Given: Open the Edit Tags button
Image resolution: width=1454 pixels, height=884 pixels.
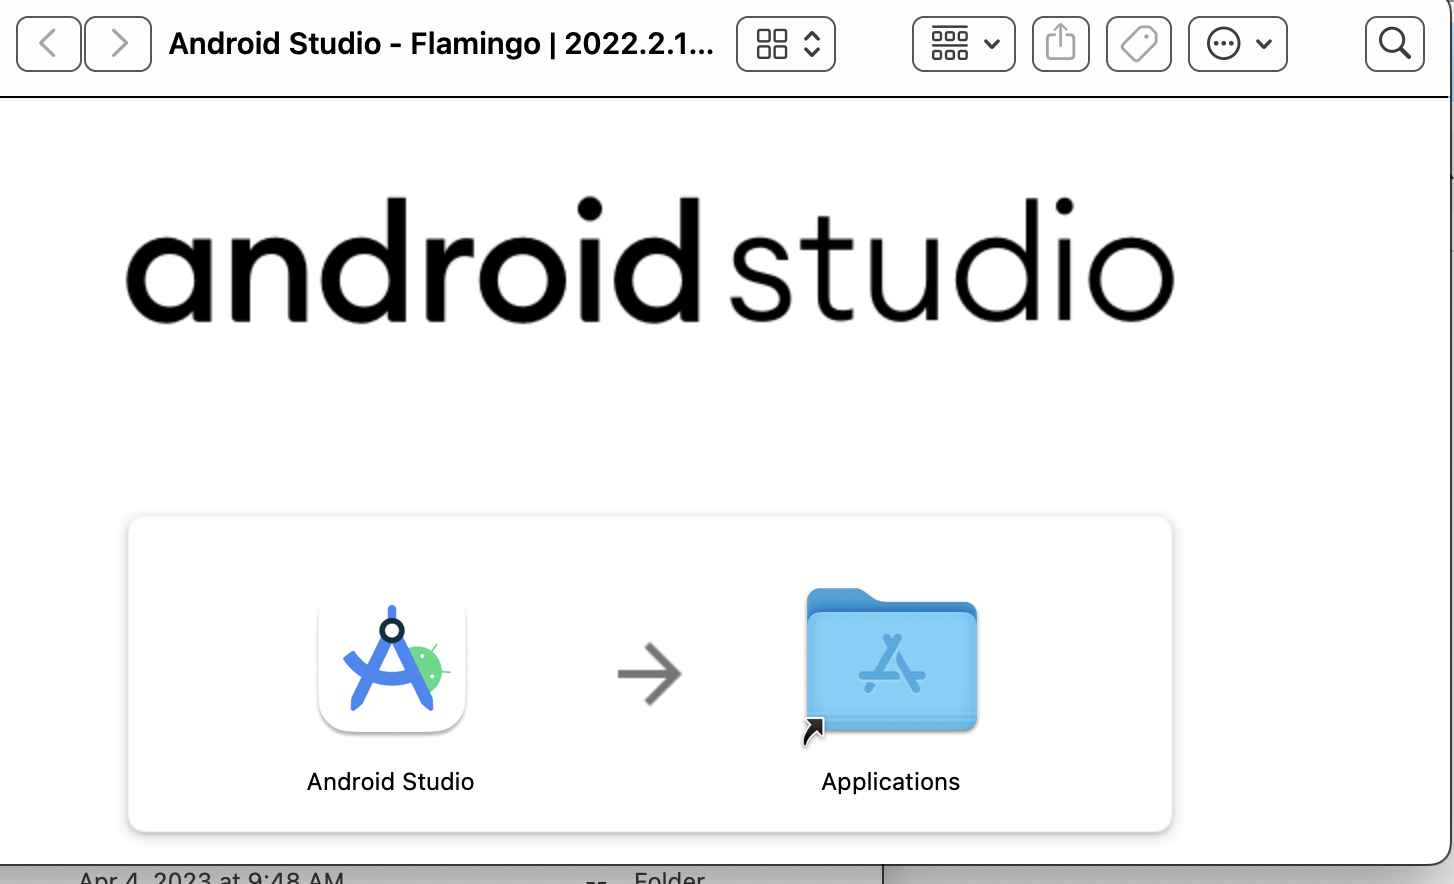Looking at the screenshot, I should click(x=1138, y=44).
